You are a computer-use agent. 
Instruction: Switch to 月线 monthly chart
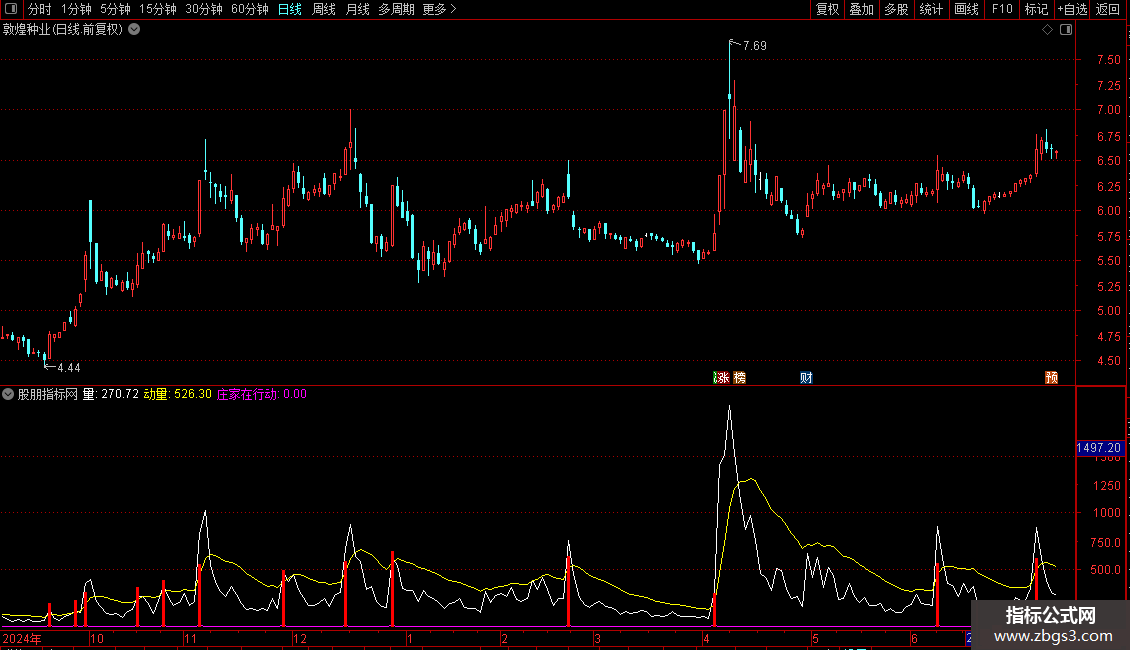pos(357,9)
